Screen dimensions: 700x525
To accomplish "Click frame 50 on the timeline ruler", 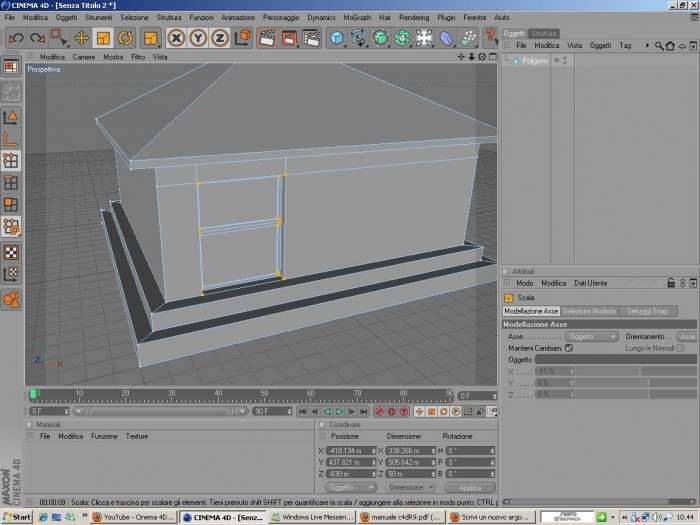I will pyautogui.click(x=264, y=396).
